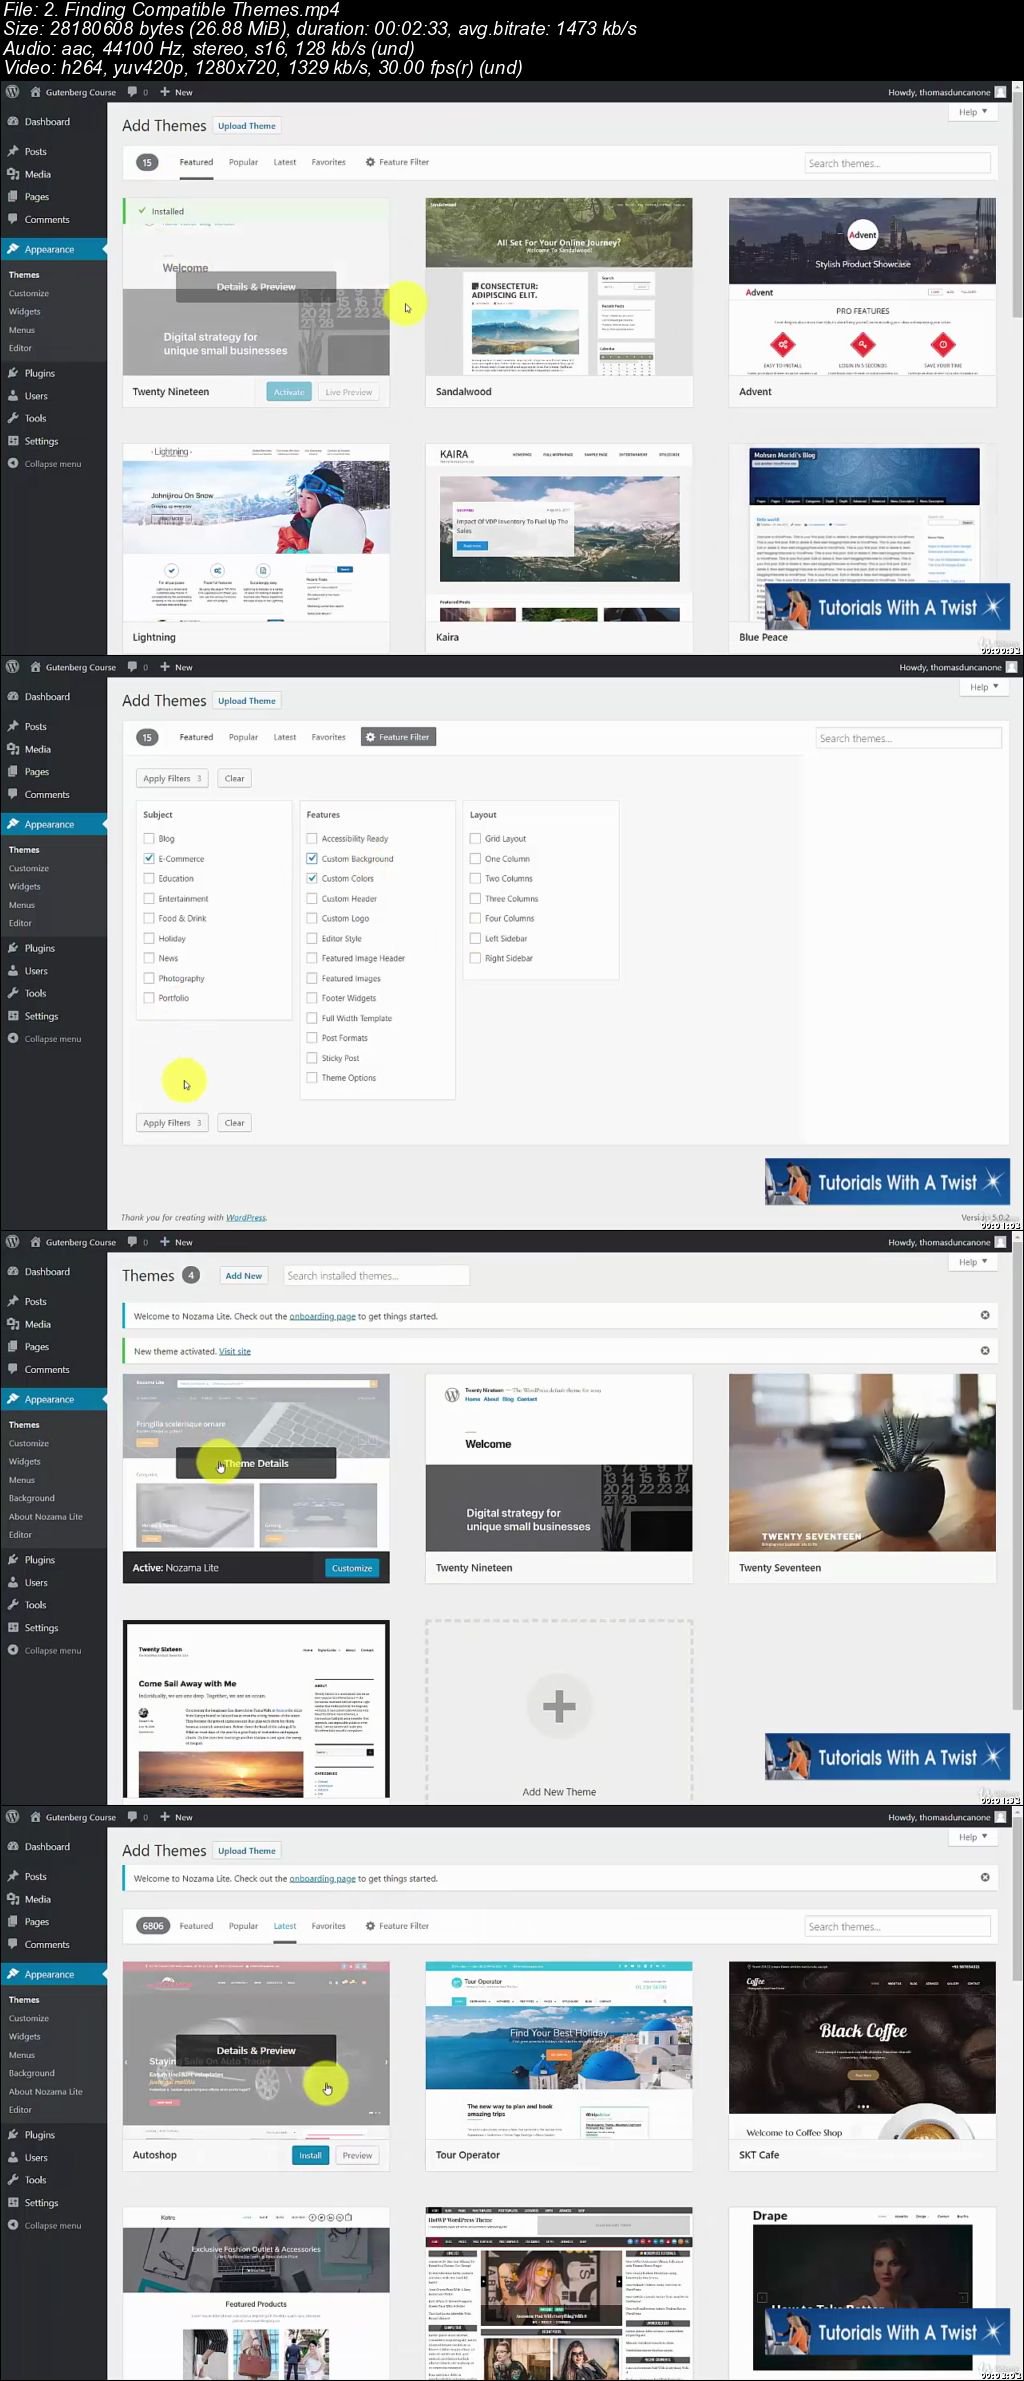
Task: Click Clear button below the filter columns
Action: (x=234, y=1123)
